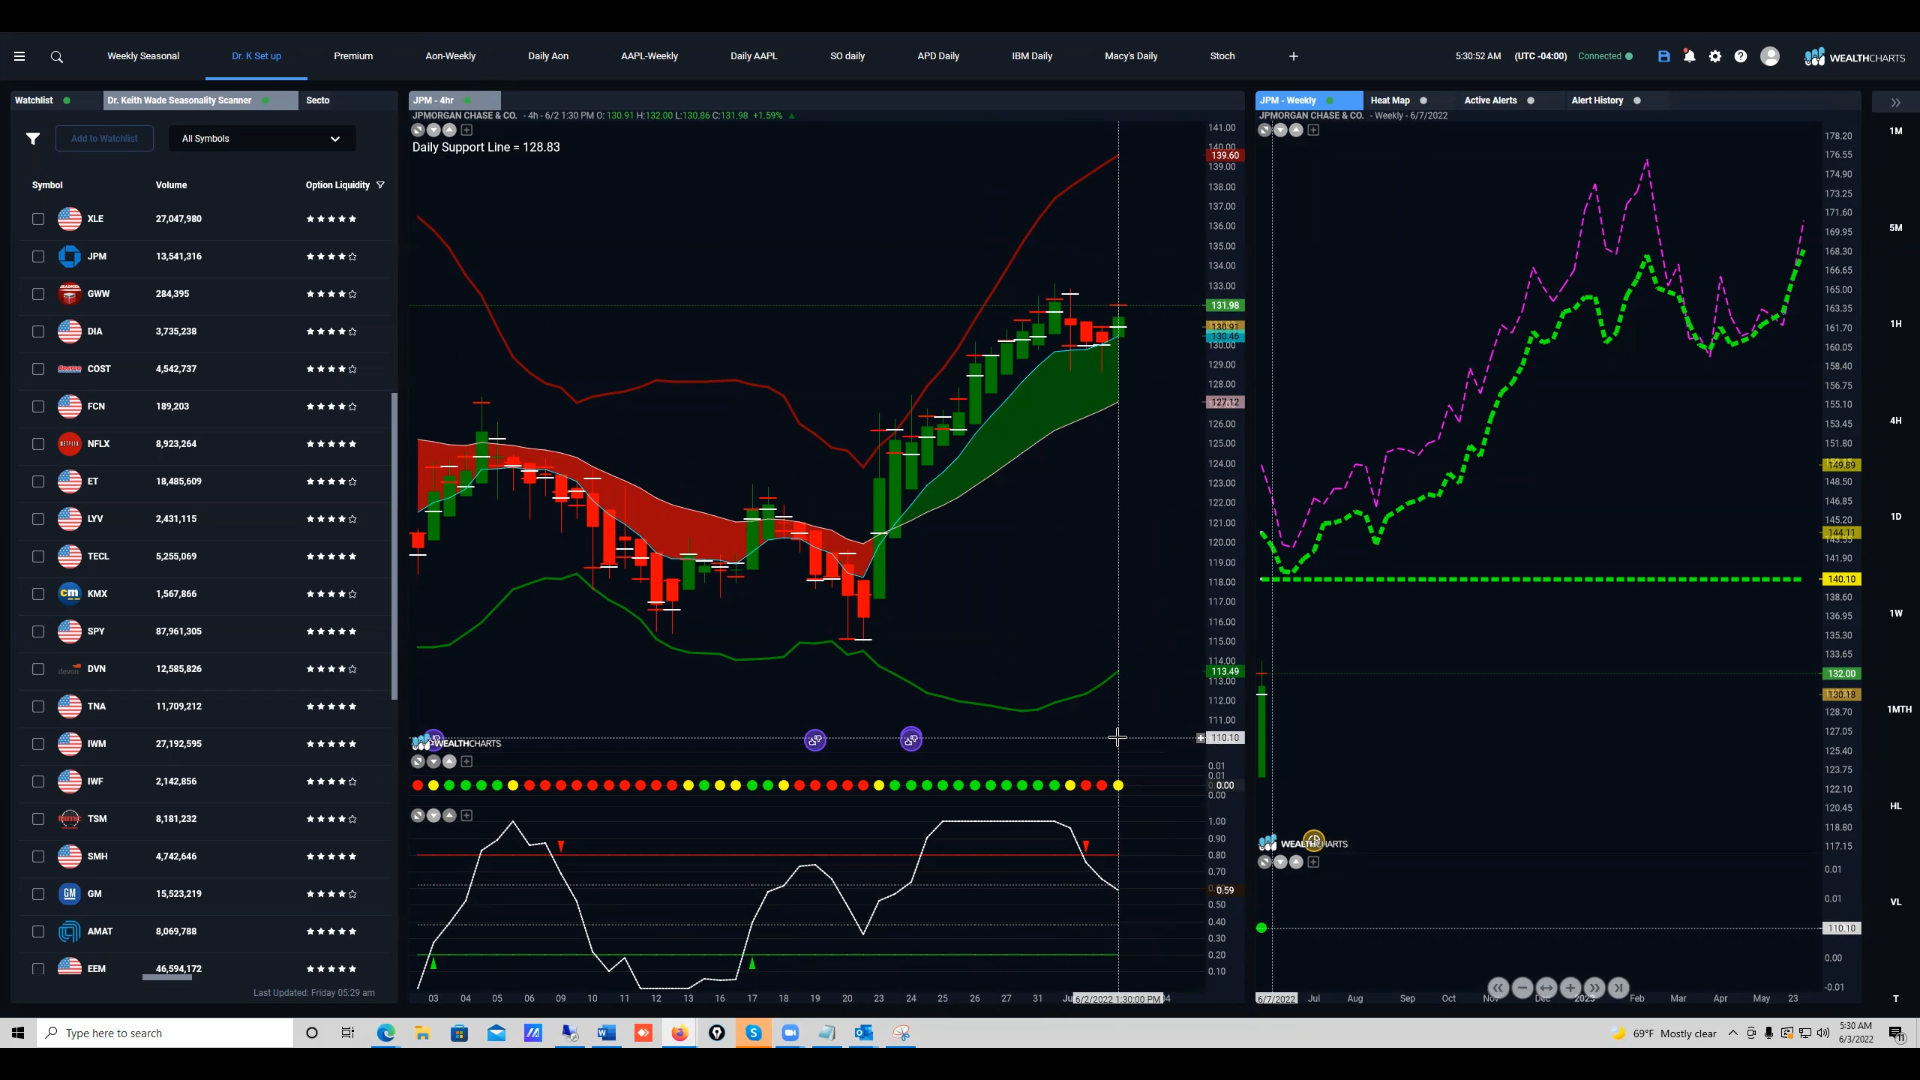Screen dimensions: 1920x1080
Task: Open Zoom from the taskbar
Action: click(x=790, y=1033)
